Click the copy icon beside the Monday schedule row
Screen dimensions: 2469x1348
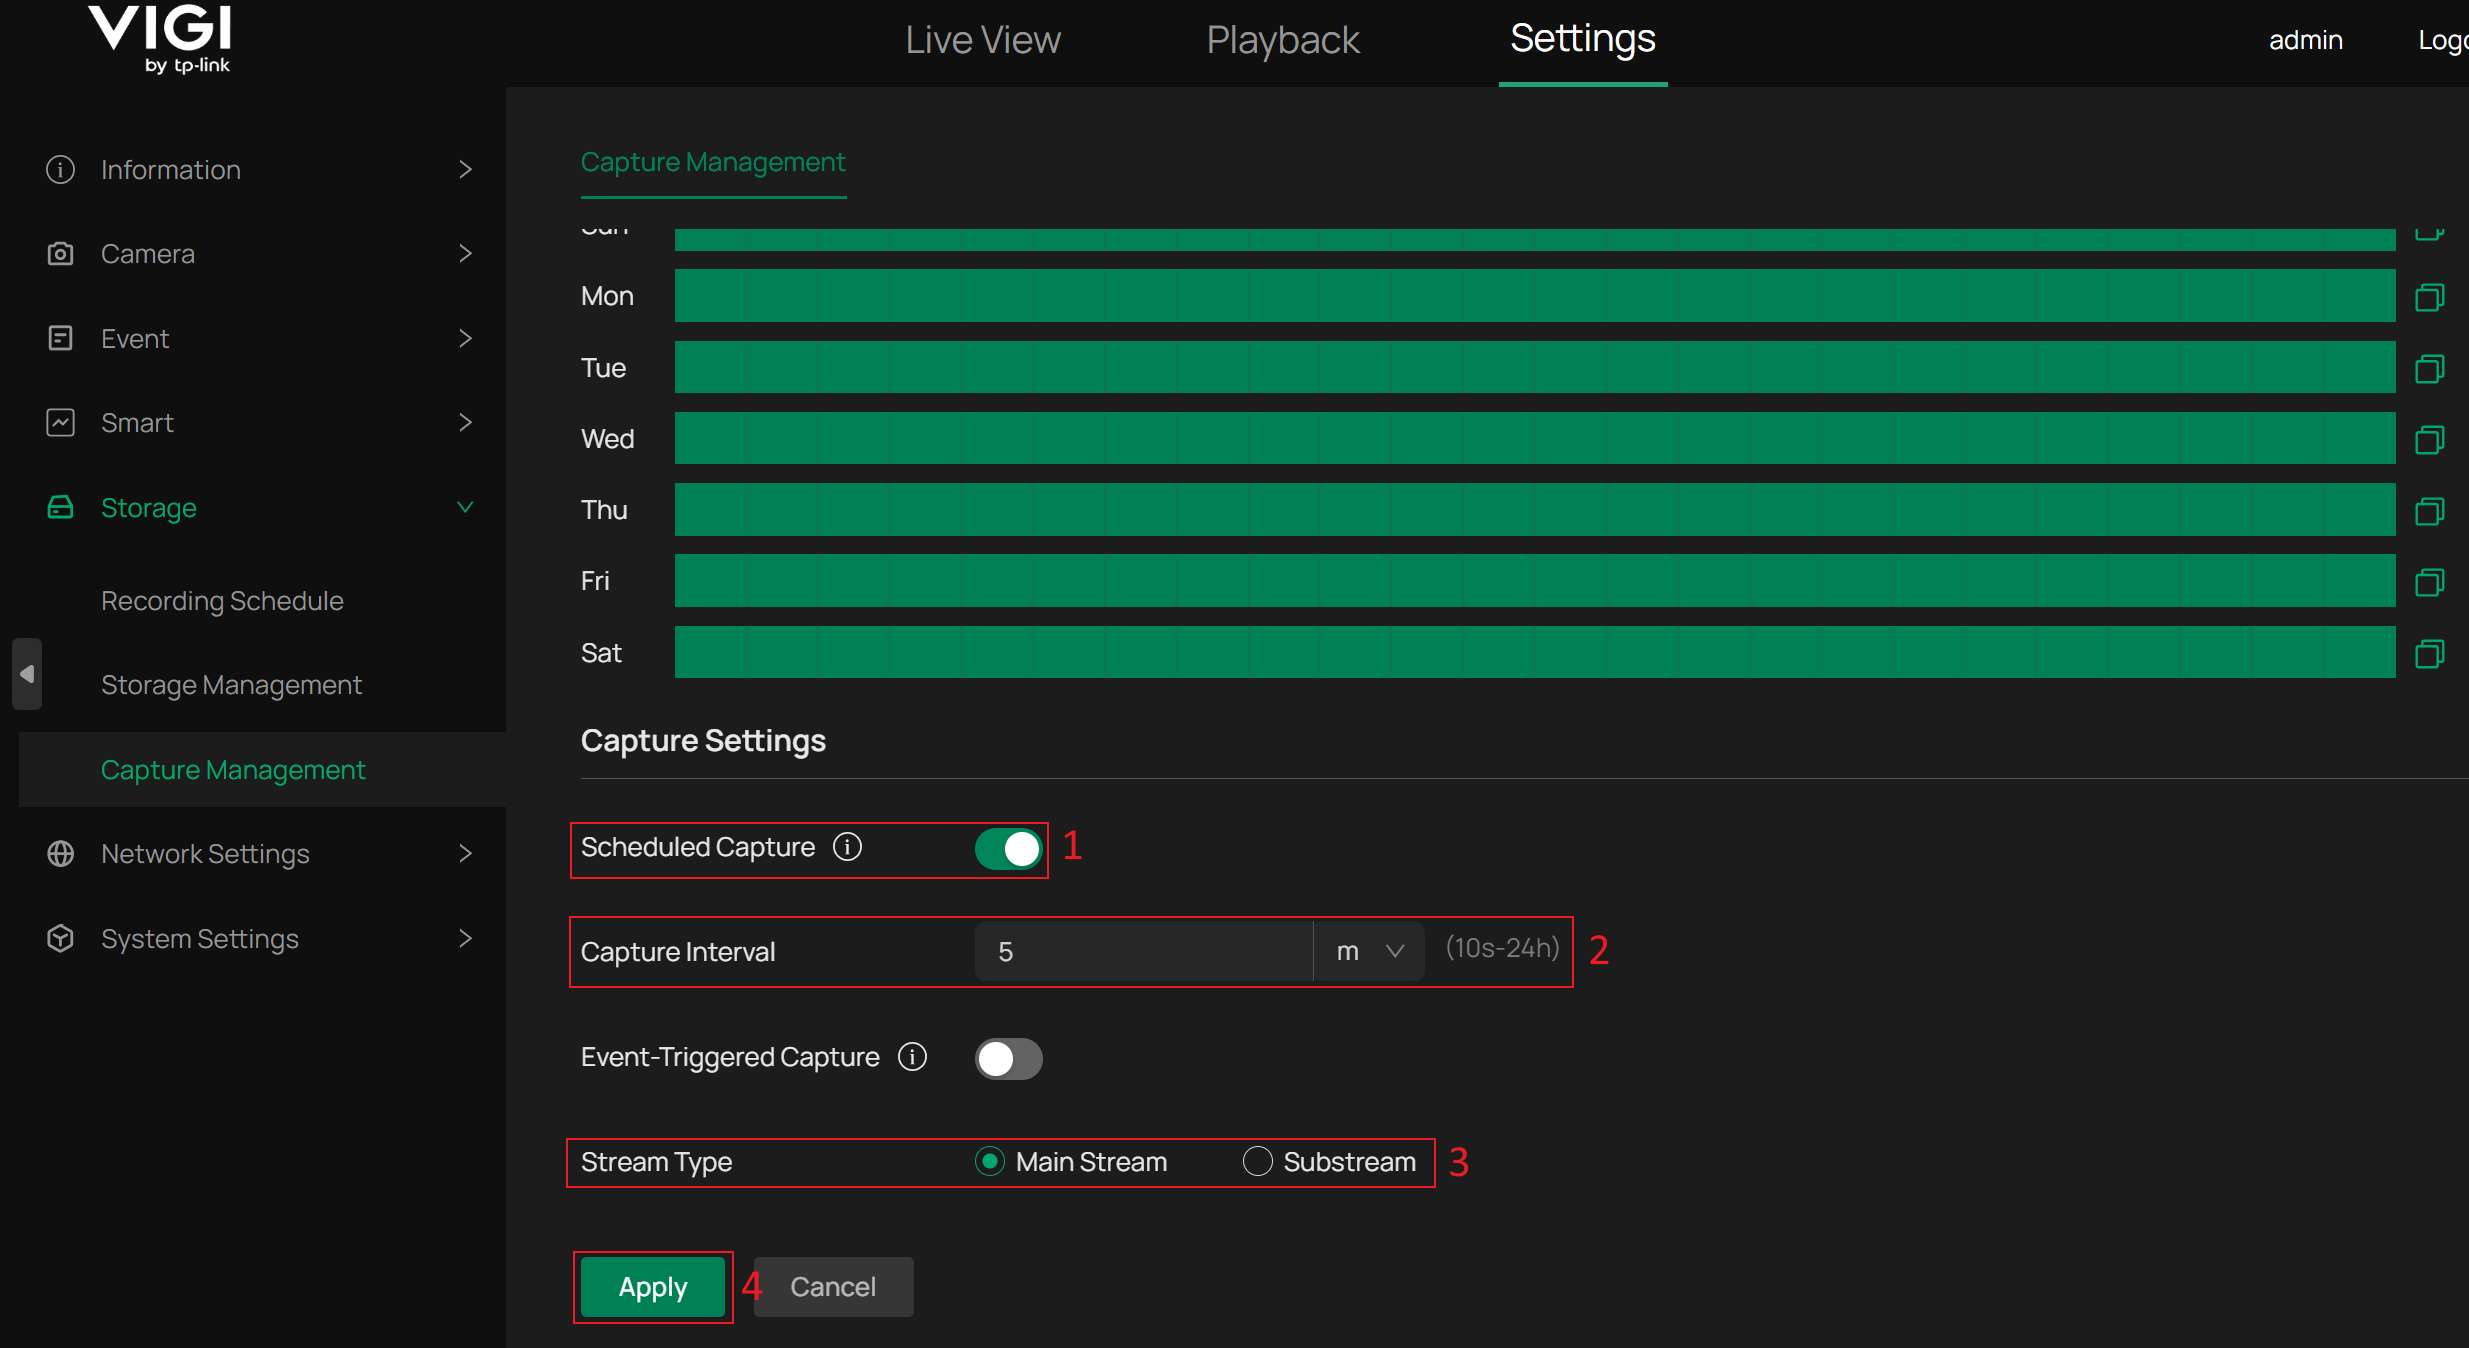(2430, 296)
